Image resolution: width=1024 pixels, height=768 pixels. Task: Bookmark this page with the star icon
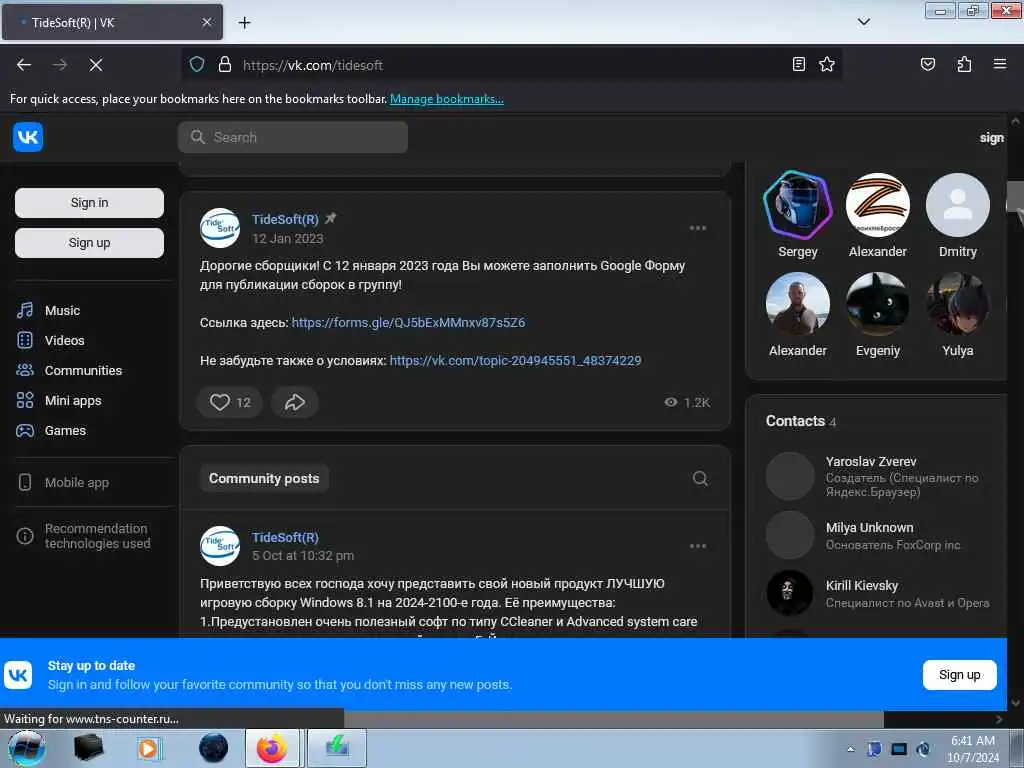(827, 64)
